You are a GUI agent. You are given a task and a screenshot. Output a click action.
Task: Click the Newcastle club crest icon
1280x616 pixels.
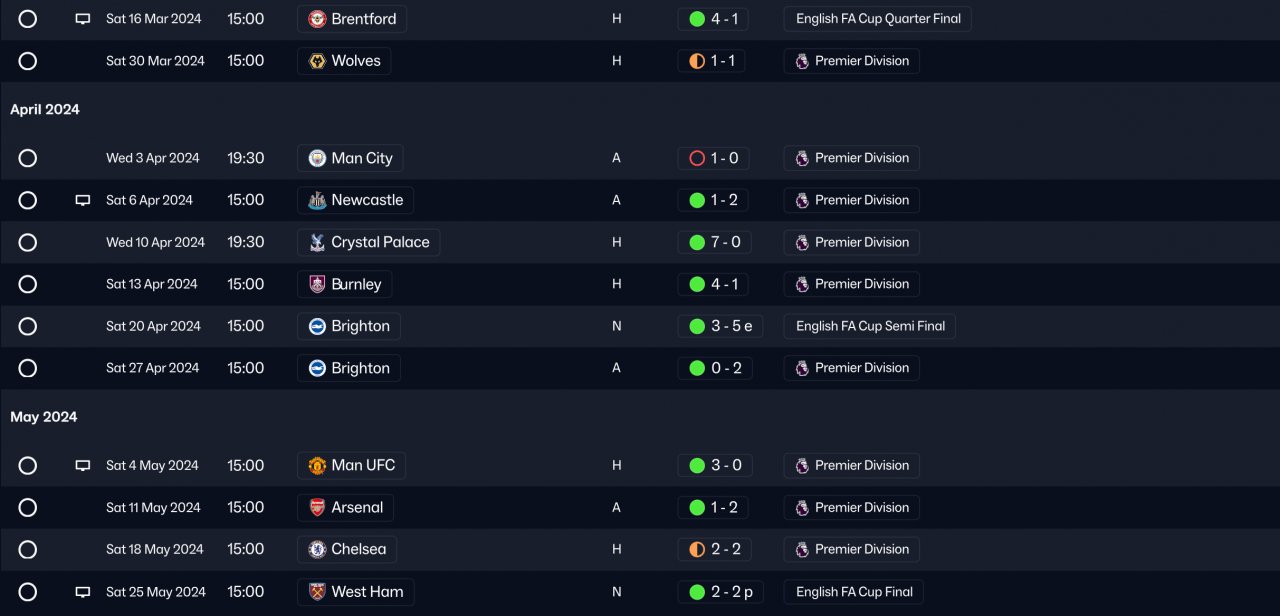[317, 200]
